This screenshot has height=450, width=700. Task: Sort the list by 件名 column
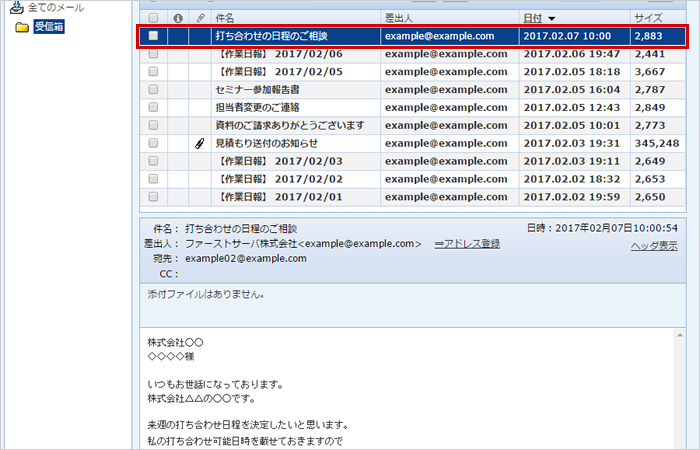point(225,18)
